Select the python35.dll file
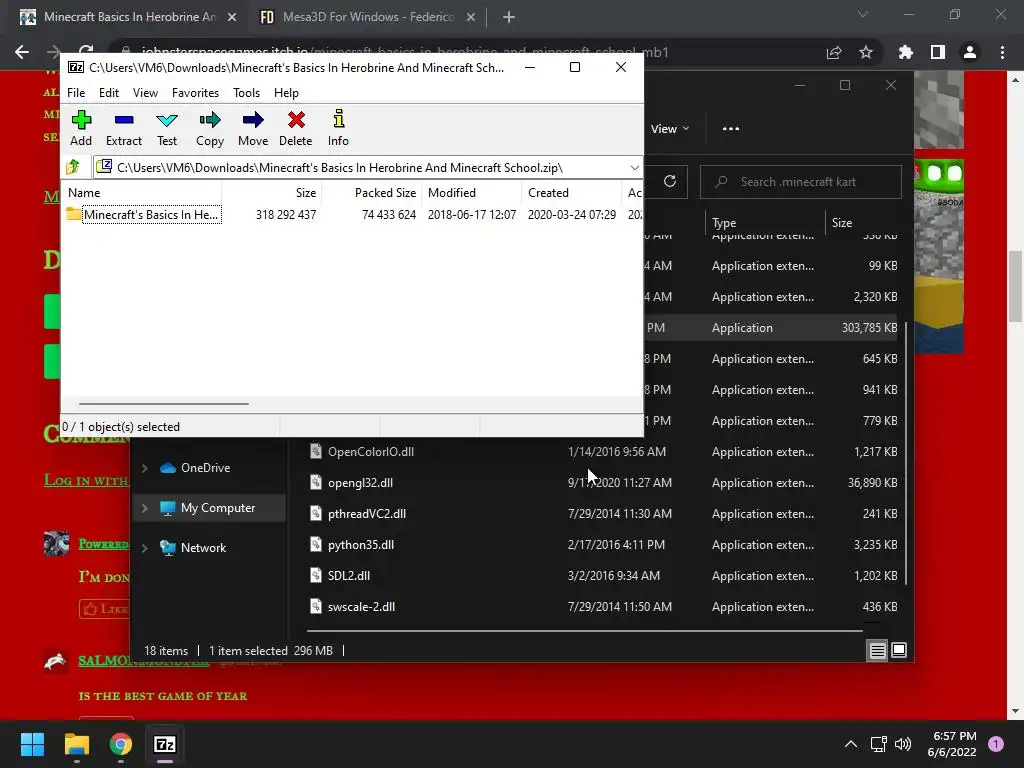Screen dimensions: 1024x768 pyautogui.click(x=360, y=545)
